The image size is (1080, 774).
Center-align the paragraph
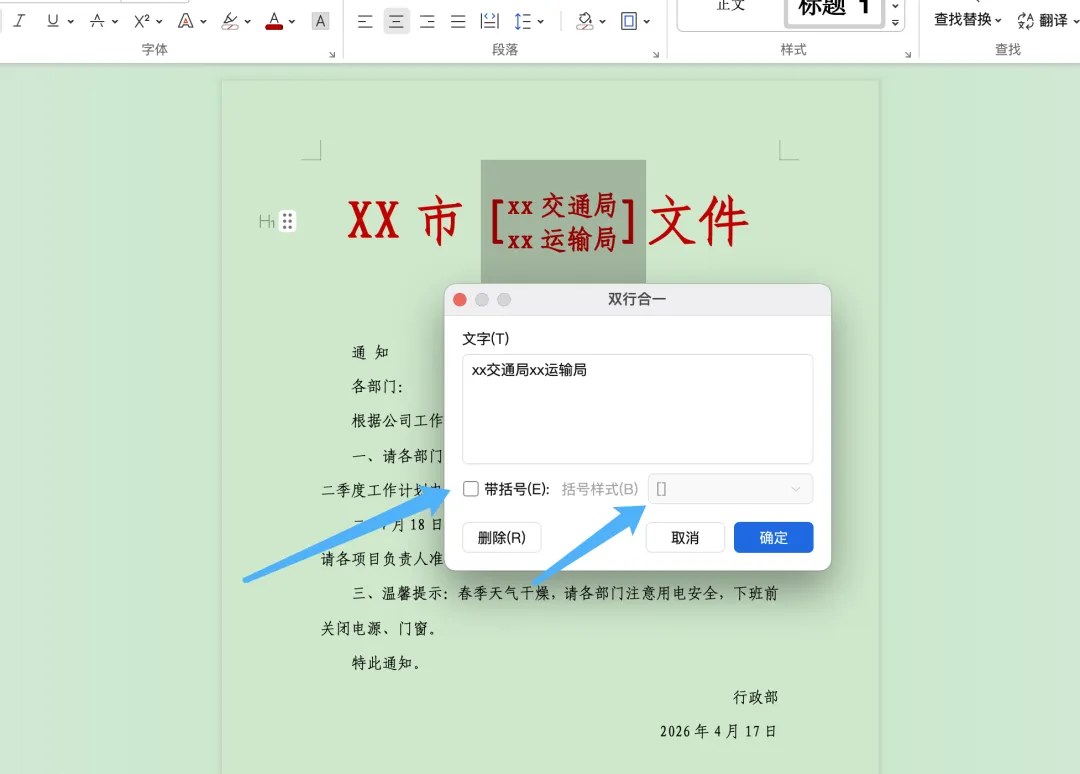pyautogui.click(x=396, y=21)
